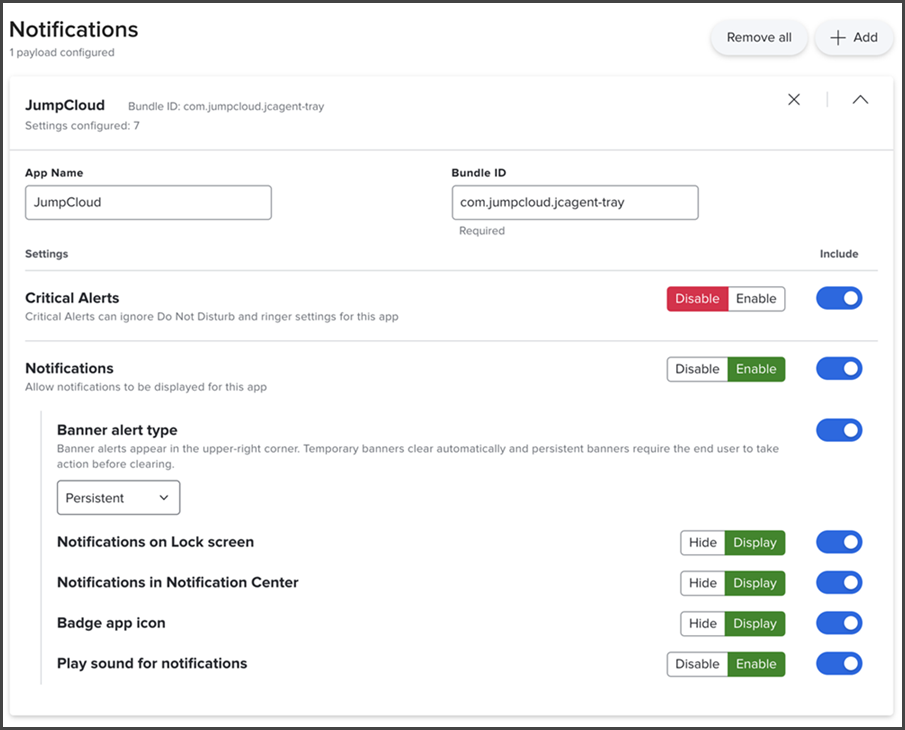Click the App Name input field
The width and height of the screenshot is (905, 730).
(x=148, y=202)
